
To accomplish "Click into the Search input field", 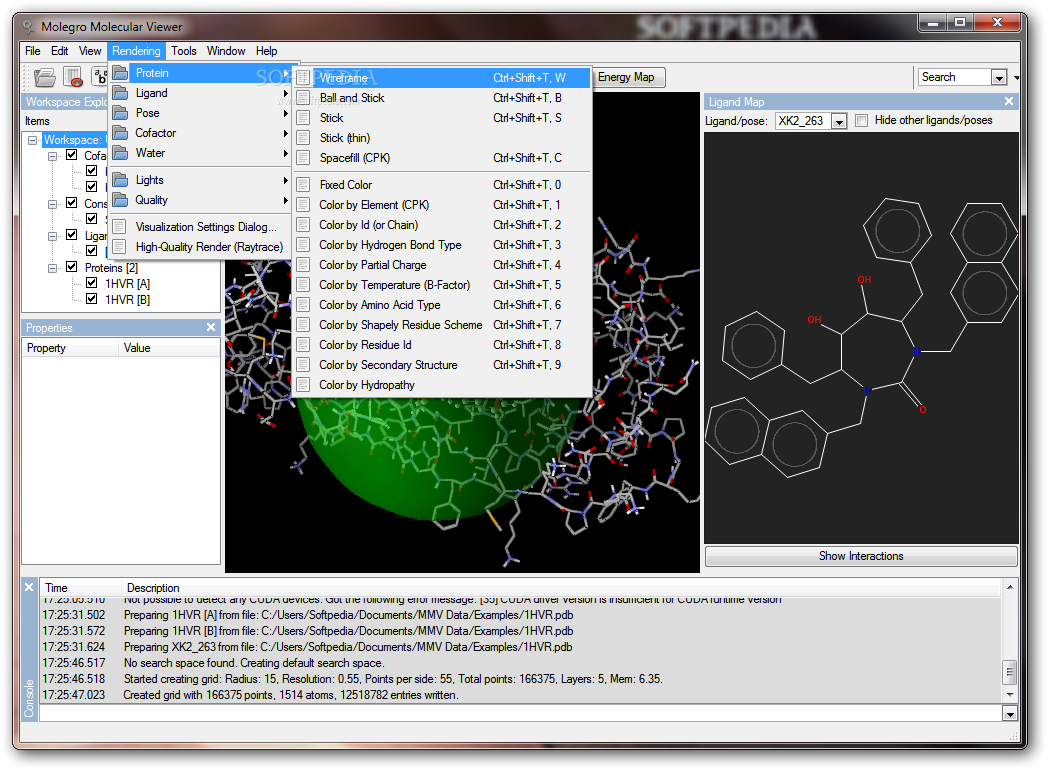I will (954, 78).
